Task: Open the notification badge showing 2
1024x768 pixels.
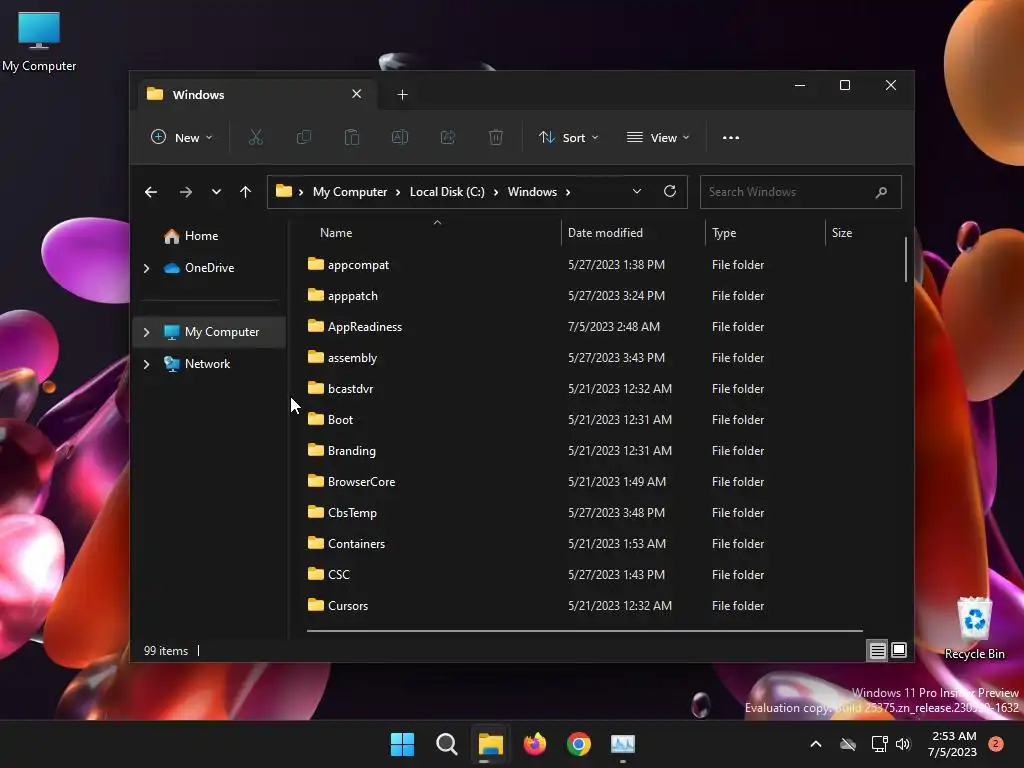Action: (996, 744)
